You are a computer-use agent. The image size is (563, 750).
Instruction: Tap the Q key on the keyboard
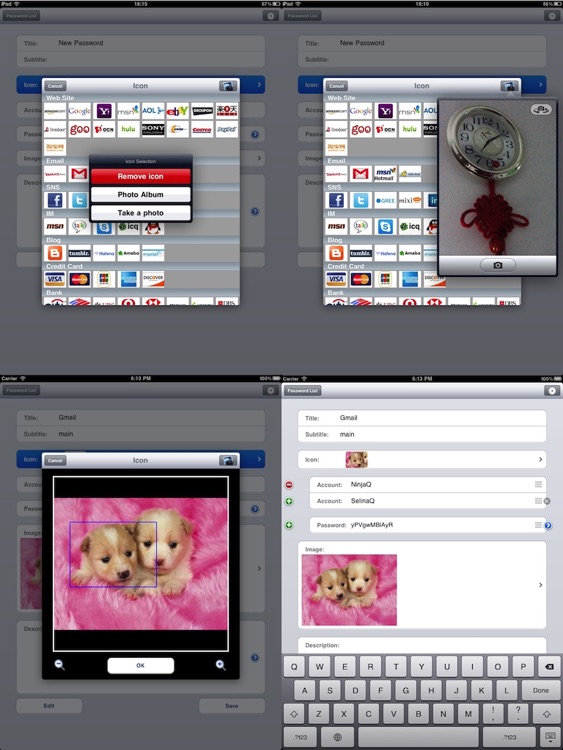click(294, 667)
